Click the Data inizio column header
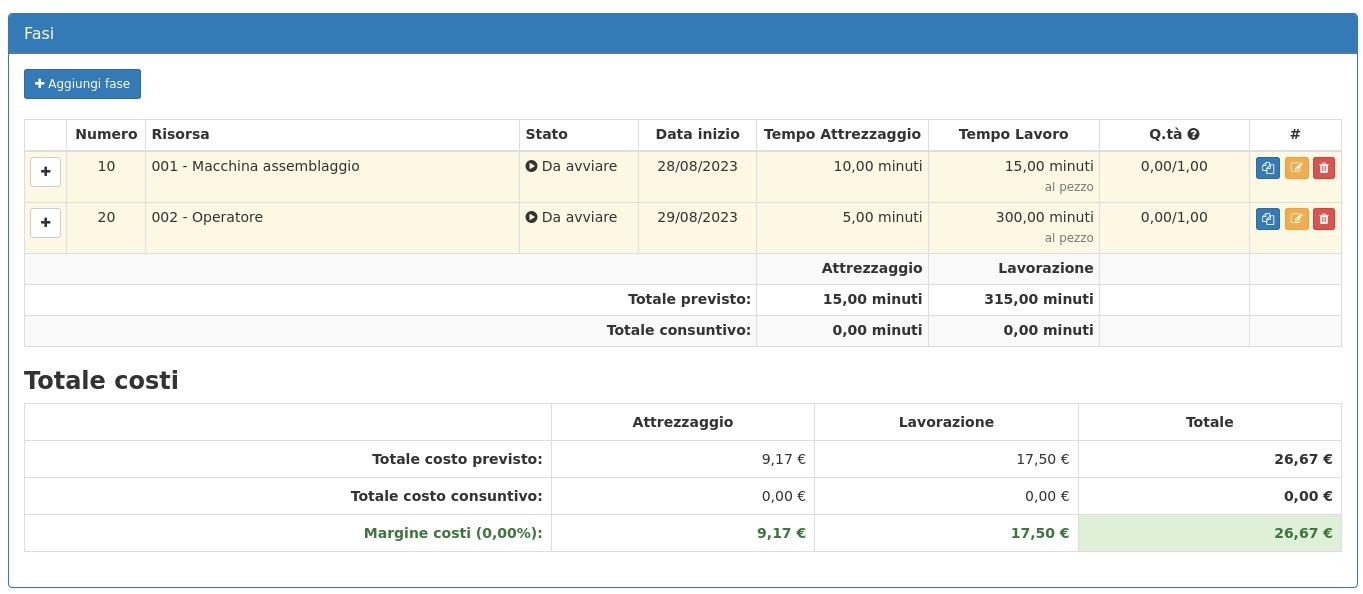This screenshot has height=594, width=1363. (x=697, y=135)
